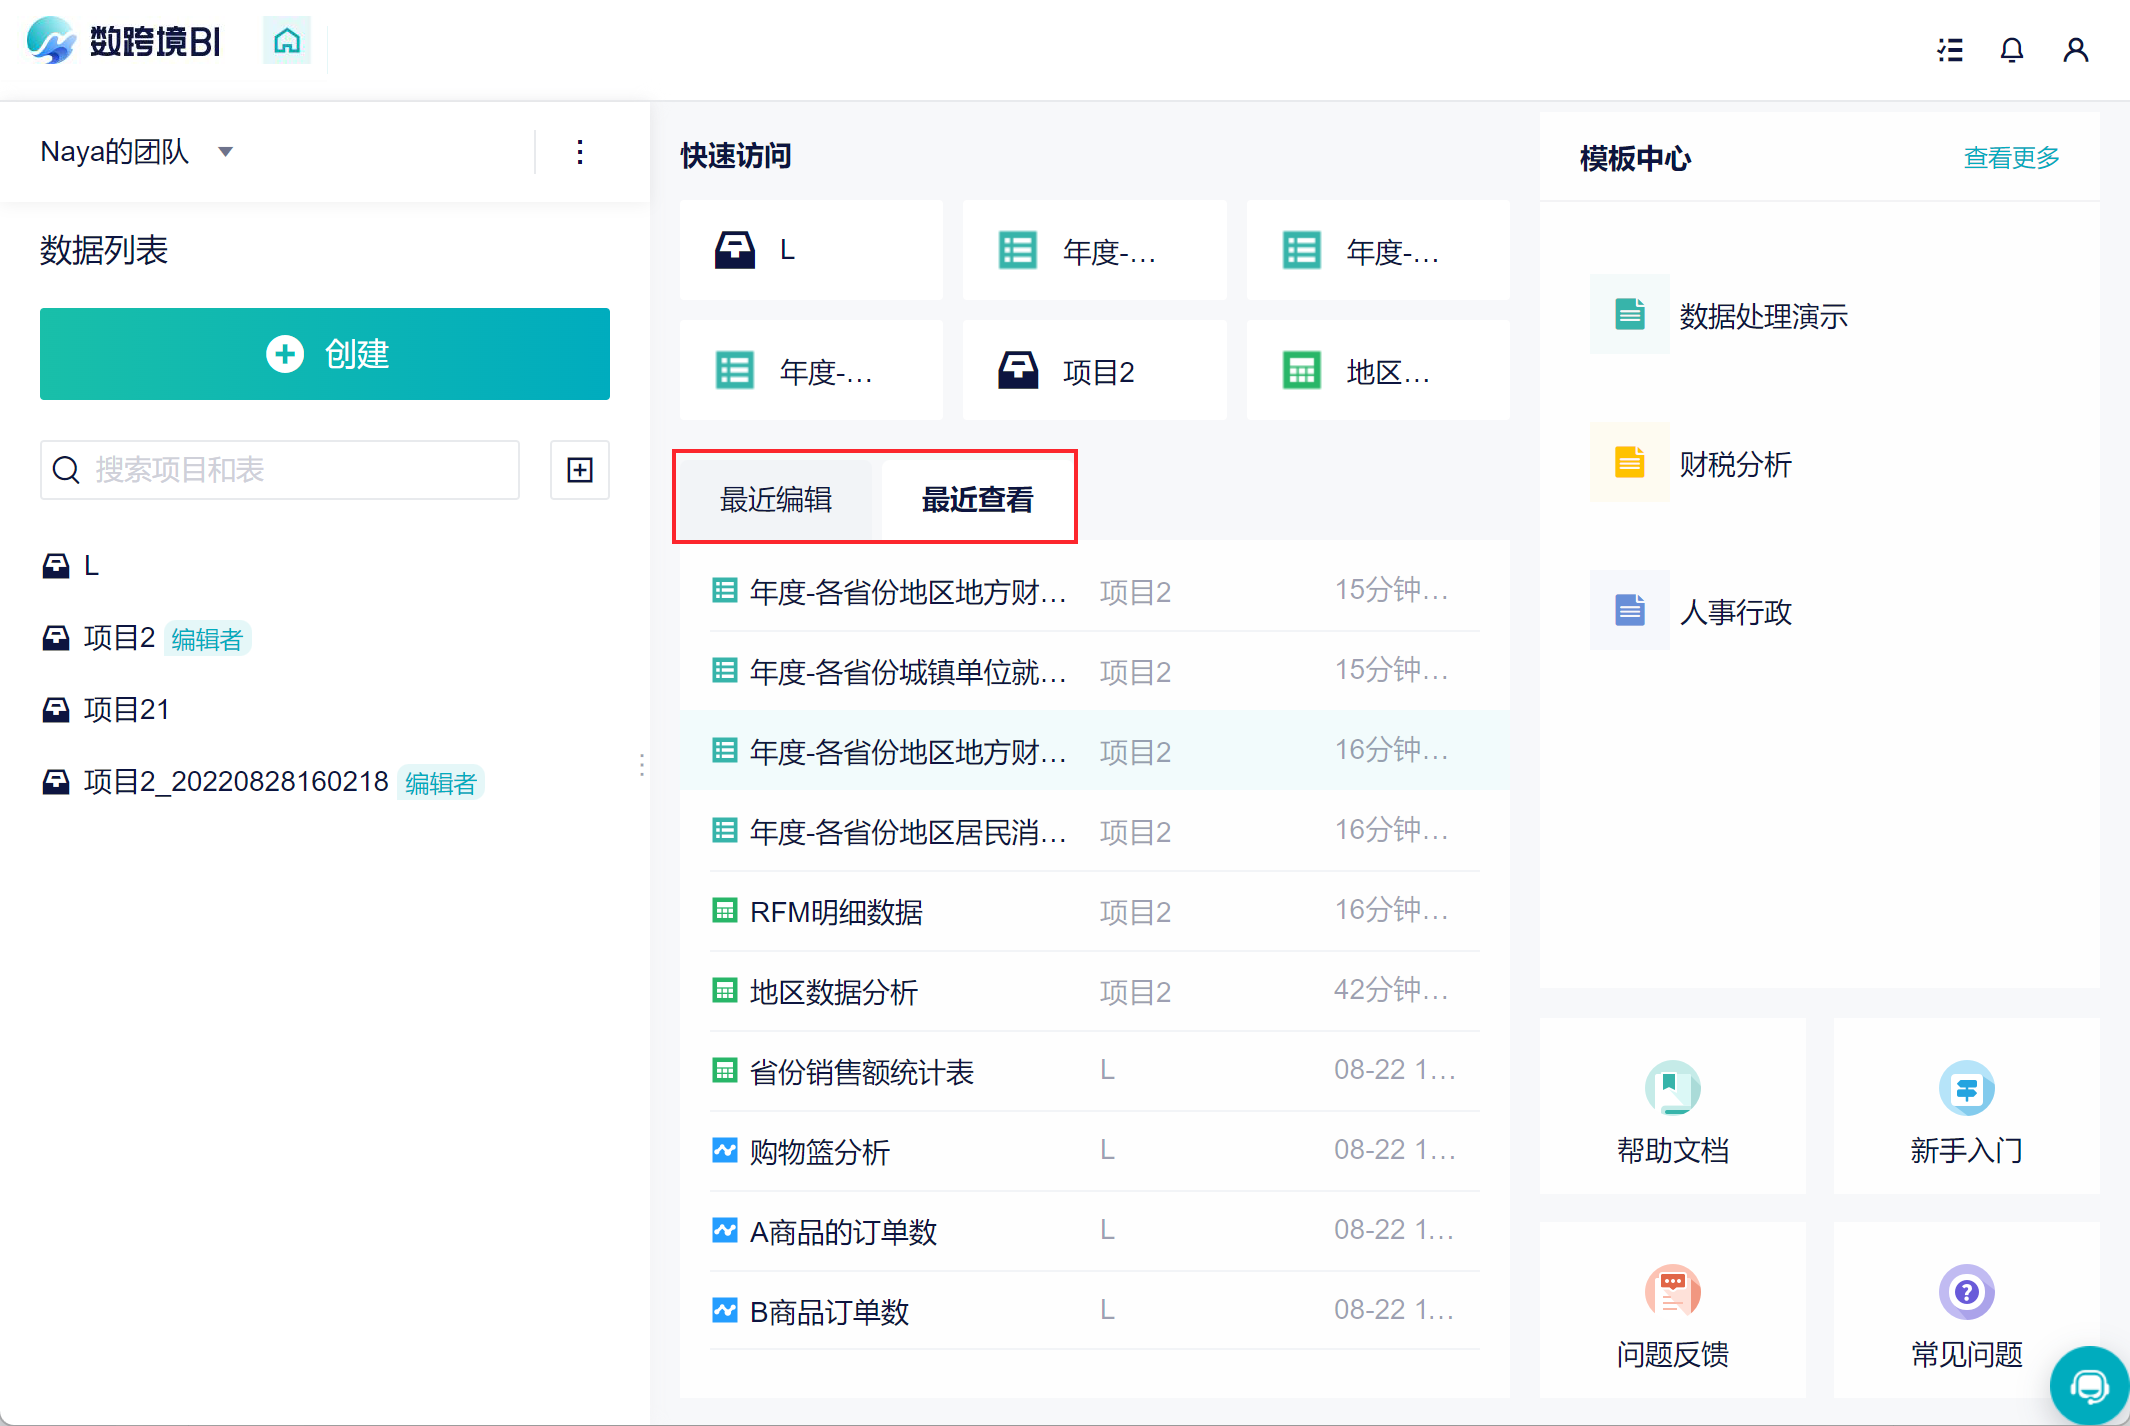Open the 财税分析 template

coord(1735,464)
